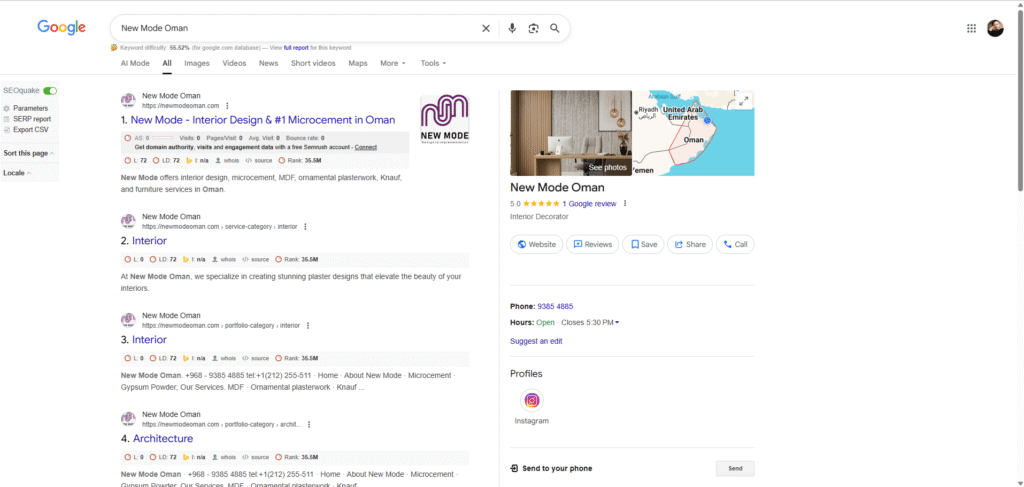
Task: Open the New Mode logo thumbnail
Action: 444,119
